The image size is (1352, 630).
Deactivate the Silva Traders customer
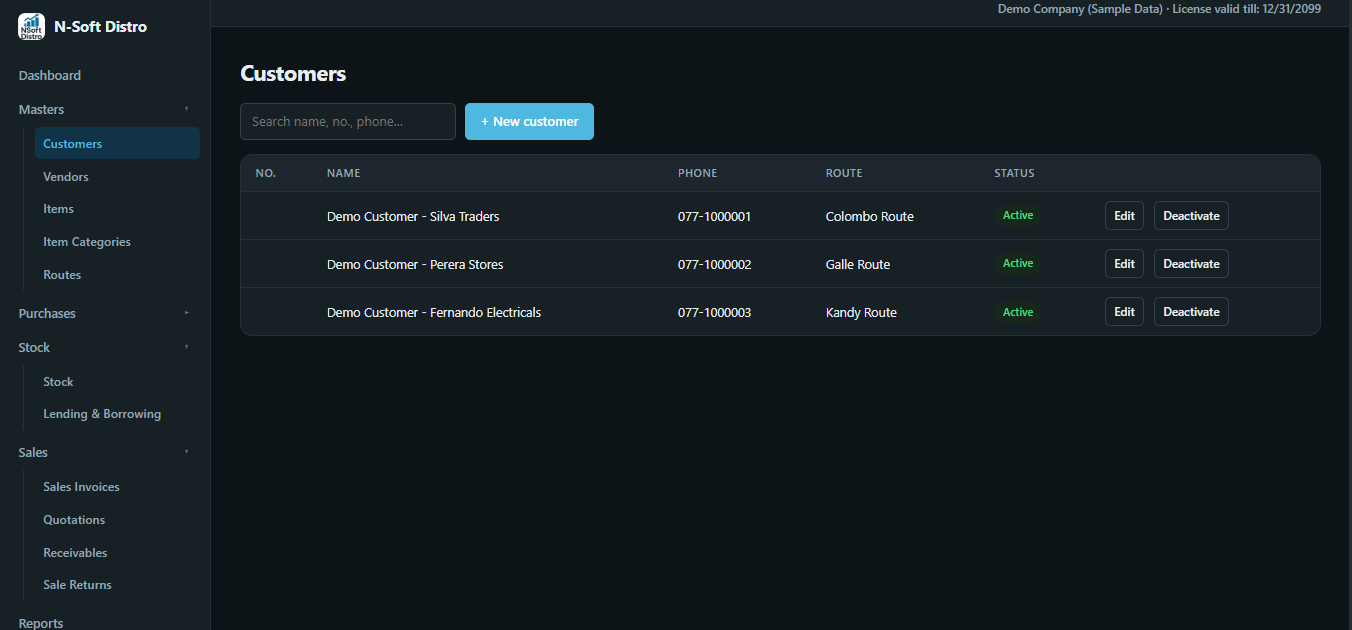(1191, 216)
